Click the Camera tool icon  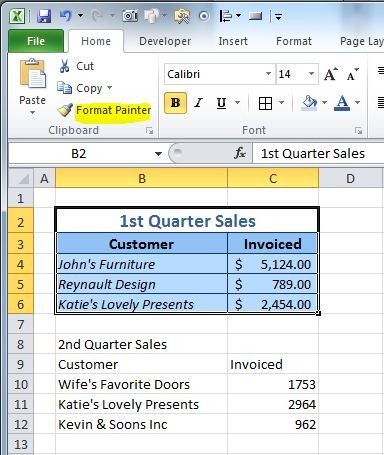(x=130, y=16)
